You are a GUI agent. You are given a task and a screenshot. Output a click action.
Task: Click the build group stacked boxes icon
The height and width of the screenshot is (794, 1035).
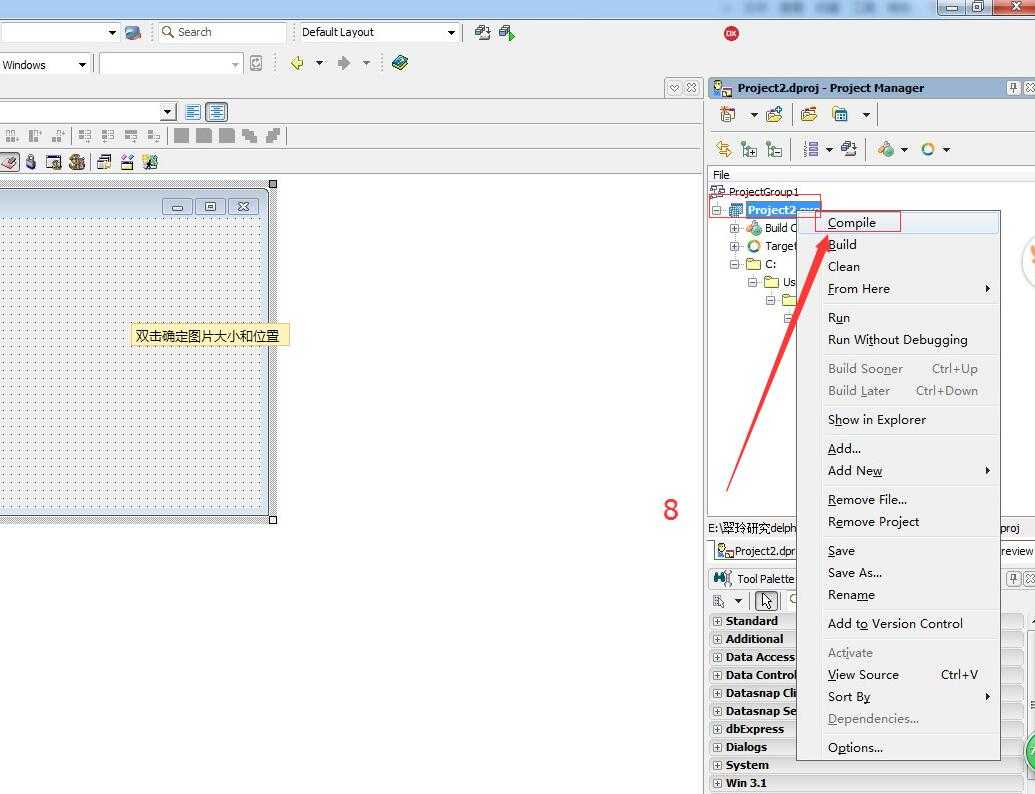pos(849,149)
